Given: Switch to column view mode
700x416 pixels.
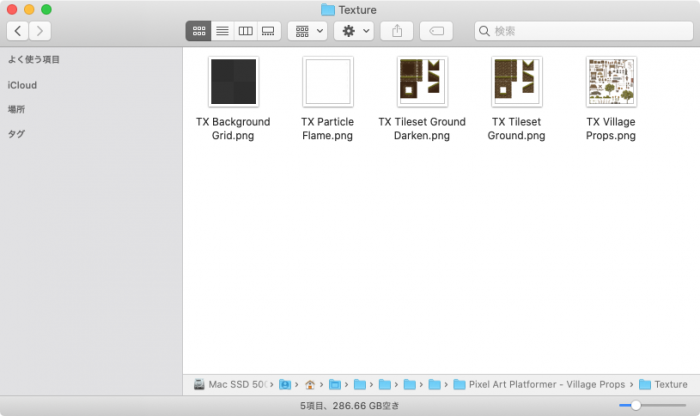Looking at the screenshot, I should point(245,31).
